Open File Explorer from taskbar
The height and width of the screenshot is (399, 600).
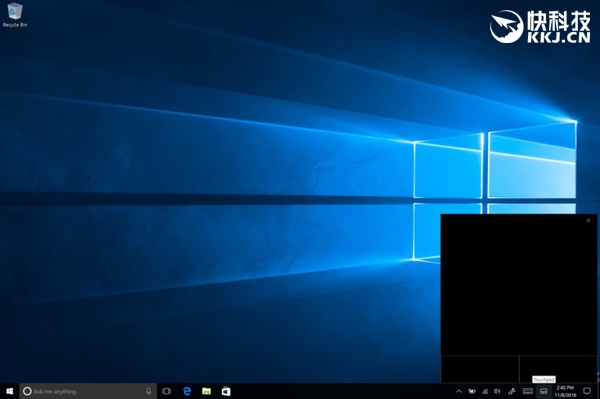pyautogui.click(x=207, y=391)
